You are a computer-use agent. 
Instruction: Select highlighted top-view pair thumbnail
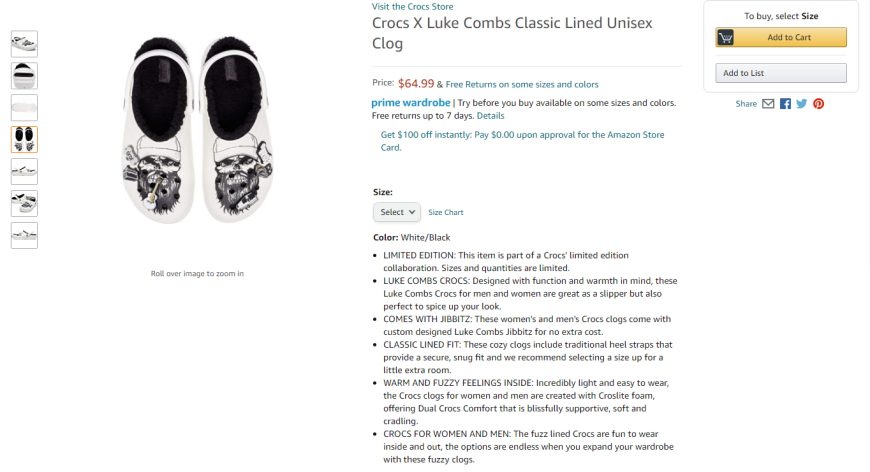pyautogui.click(x=24, y=140)
